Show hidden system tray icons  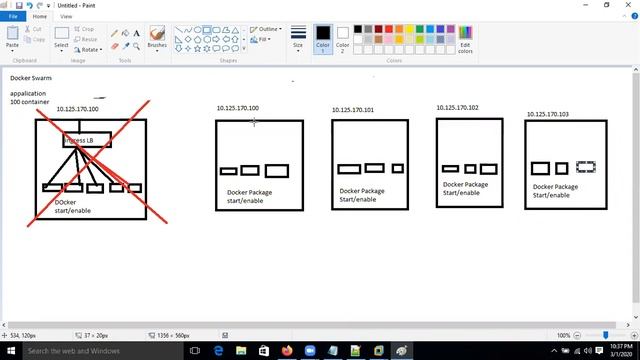pyautogui.click(x=554, y=351)
